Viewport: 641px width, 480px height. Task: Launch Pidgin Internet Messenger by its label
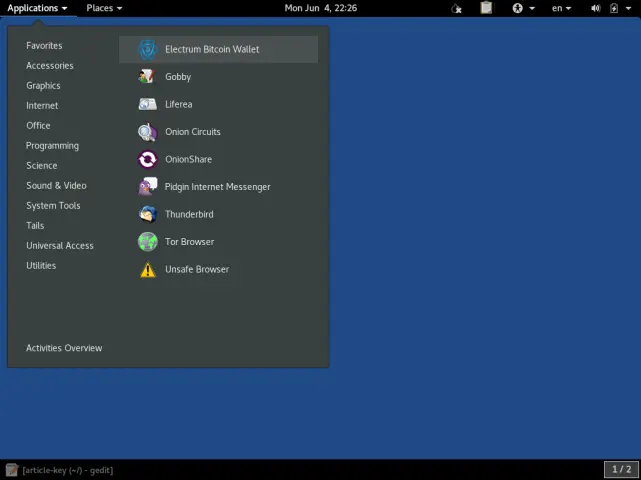[217, 187]
